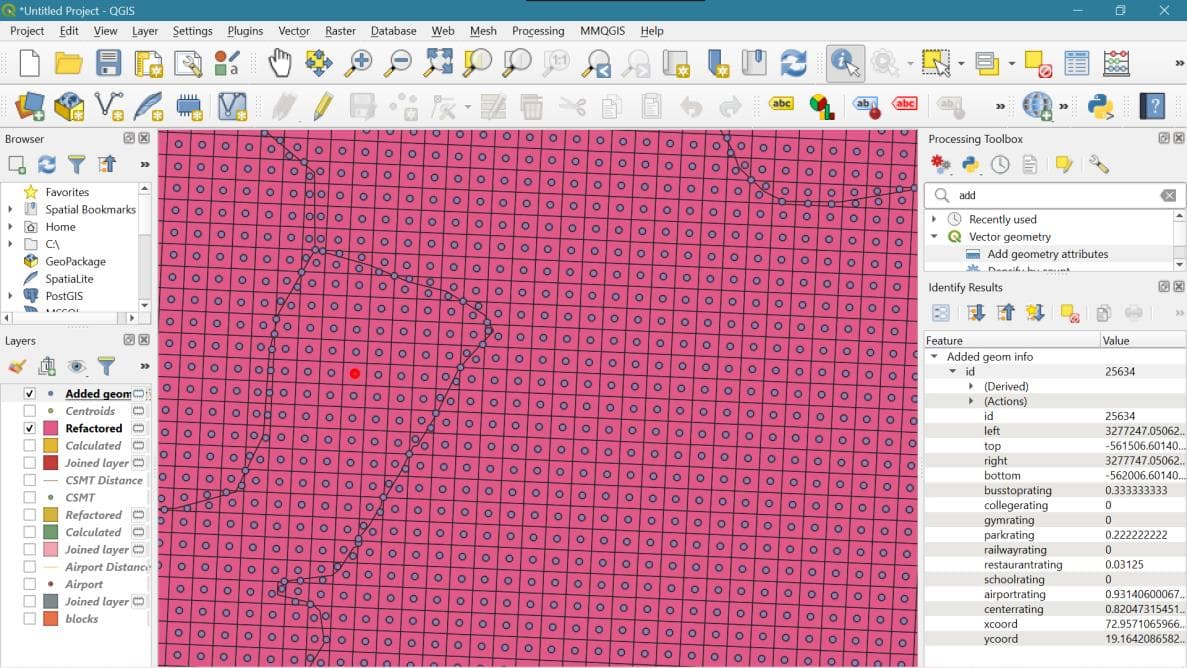
Task: Open the Processing history dialog
Action: pos(1000,164)
